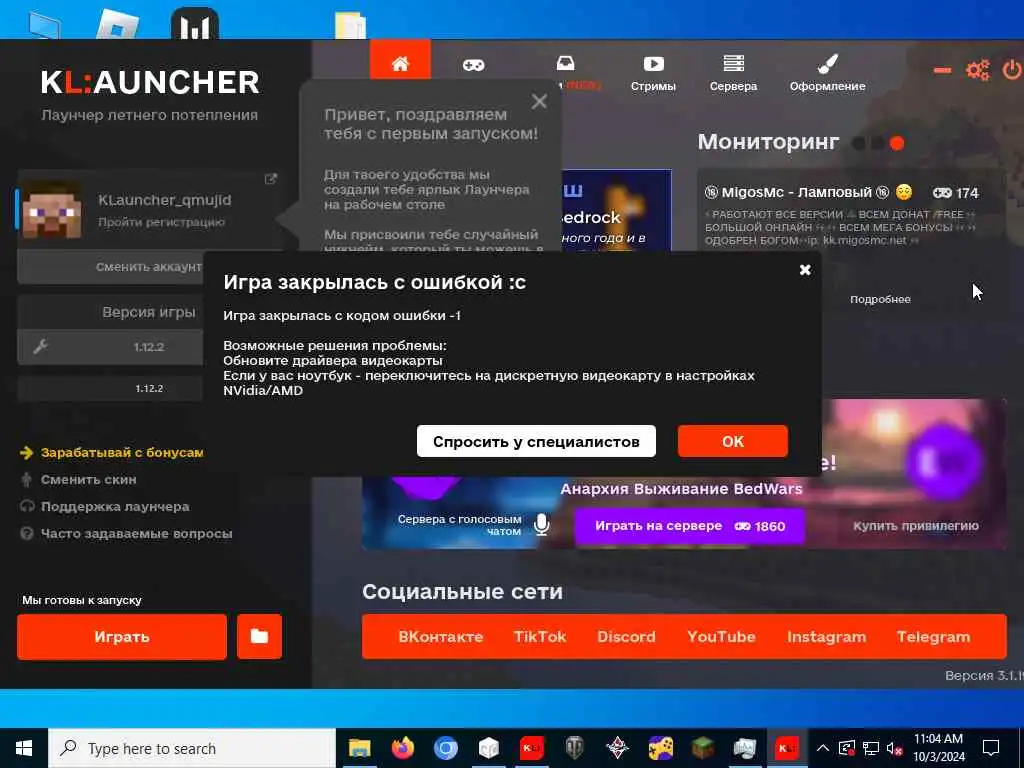Image resolution: width=1024 pixels, height=768 pixels.
Task: Open the Roblox desktop icon
Action: click(x=118, y=25)
